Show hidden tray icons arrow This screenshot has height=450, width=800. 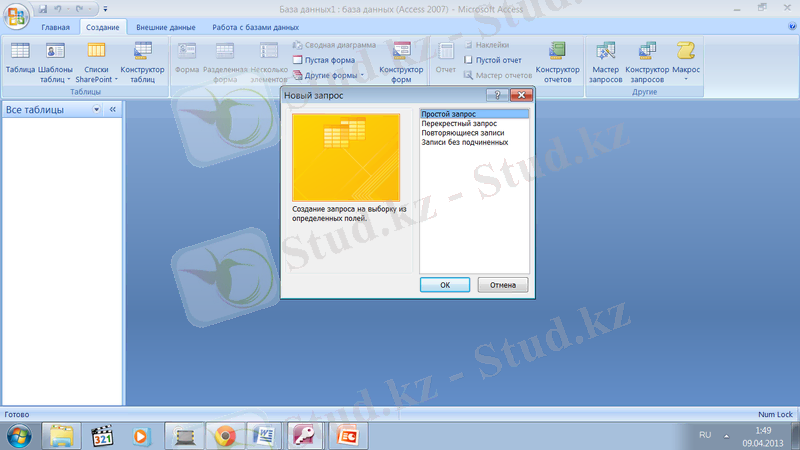tap(727, 436)
